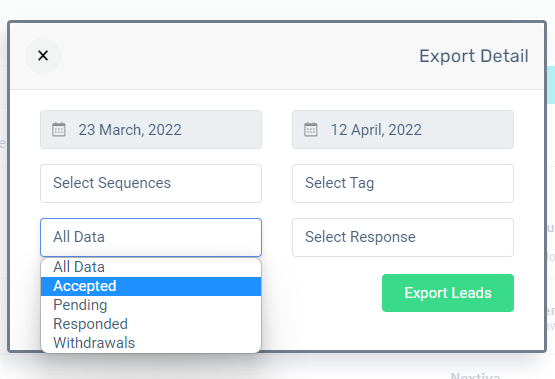Choose the Responded status option
The image size is (555, 379).
pyautogui.click(x=151, y=324)
